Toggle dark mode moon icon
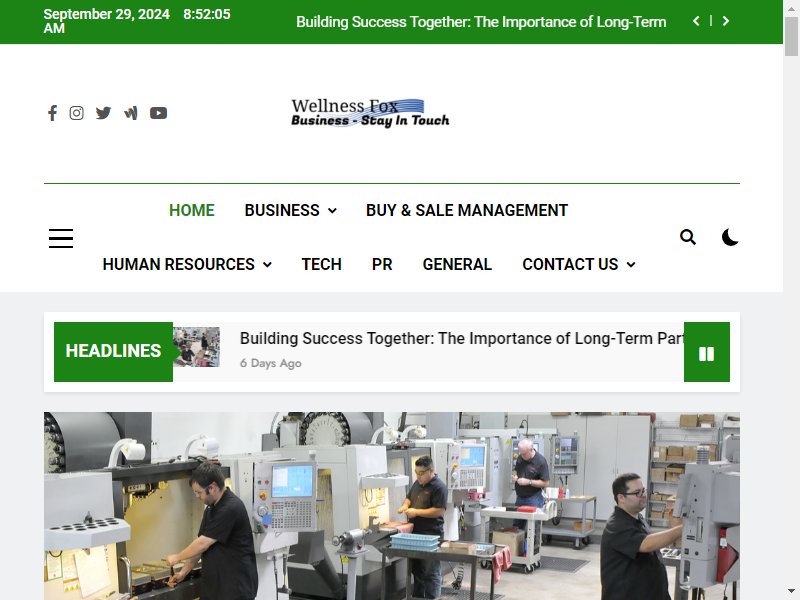This screenshot has height=600, width=800. point(730,237)
